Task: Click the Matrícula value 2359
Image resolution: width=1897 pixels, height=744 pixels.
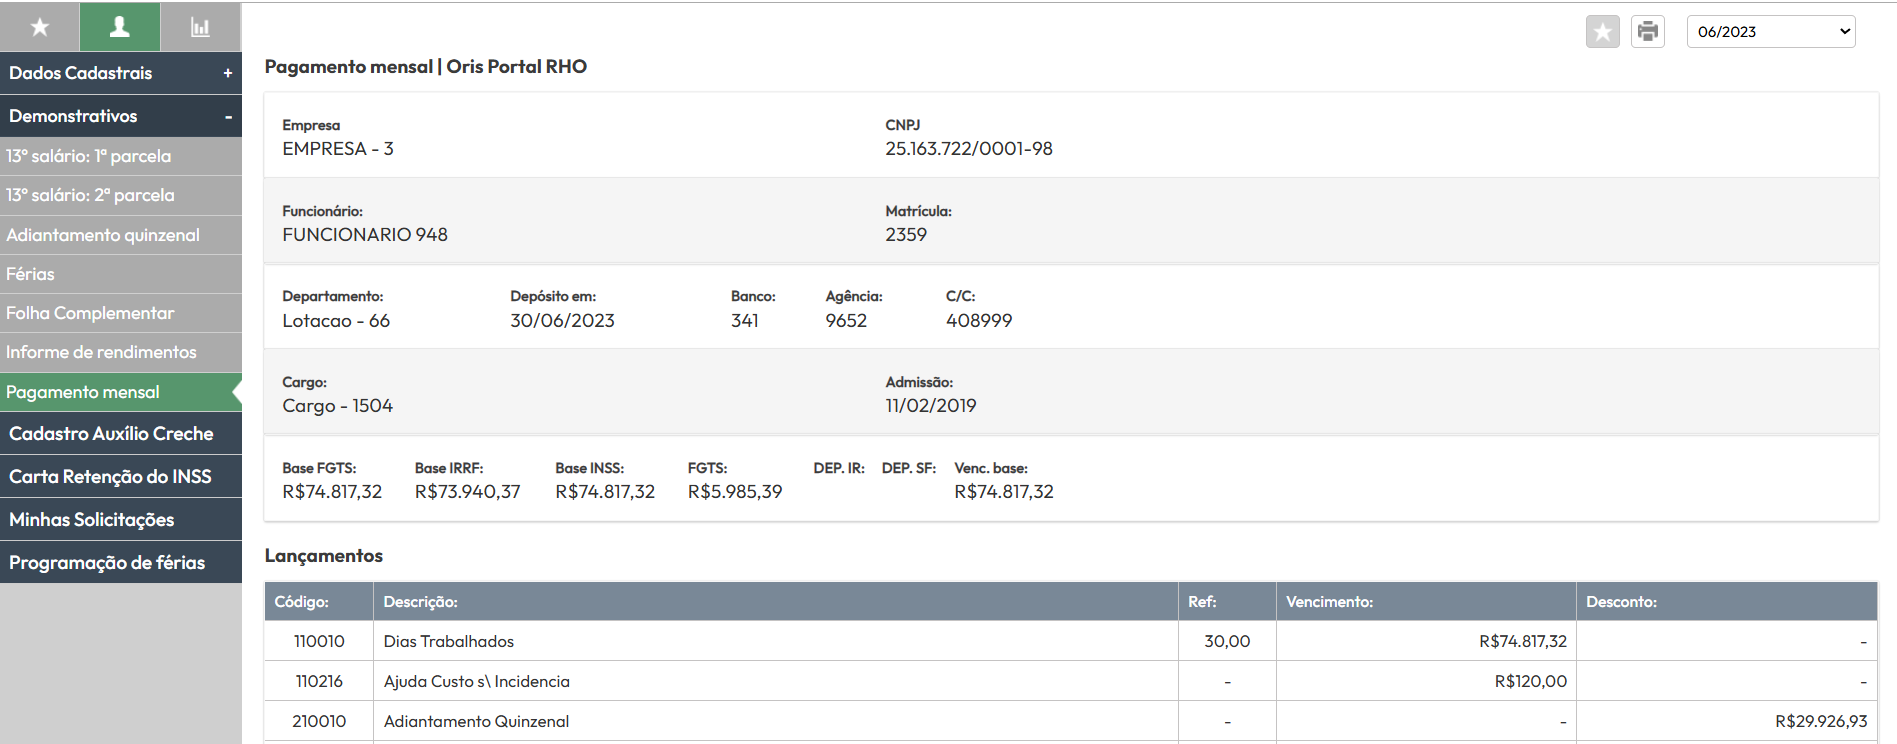Action: coord(906,235)
